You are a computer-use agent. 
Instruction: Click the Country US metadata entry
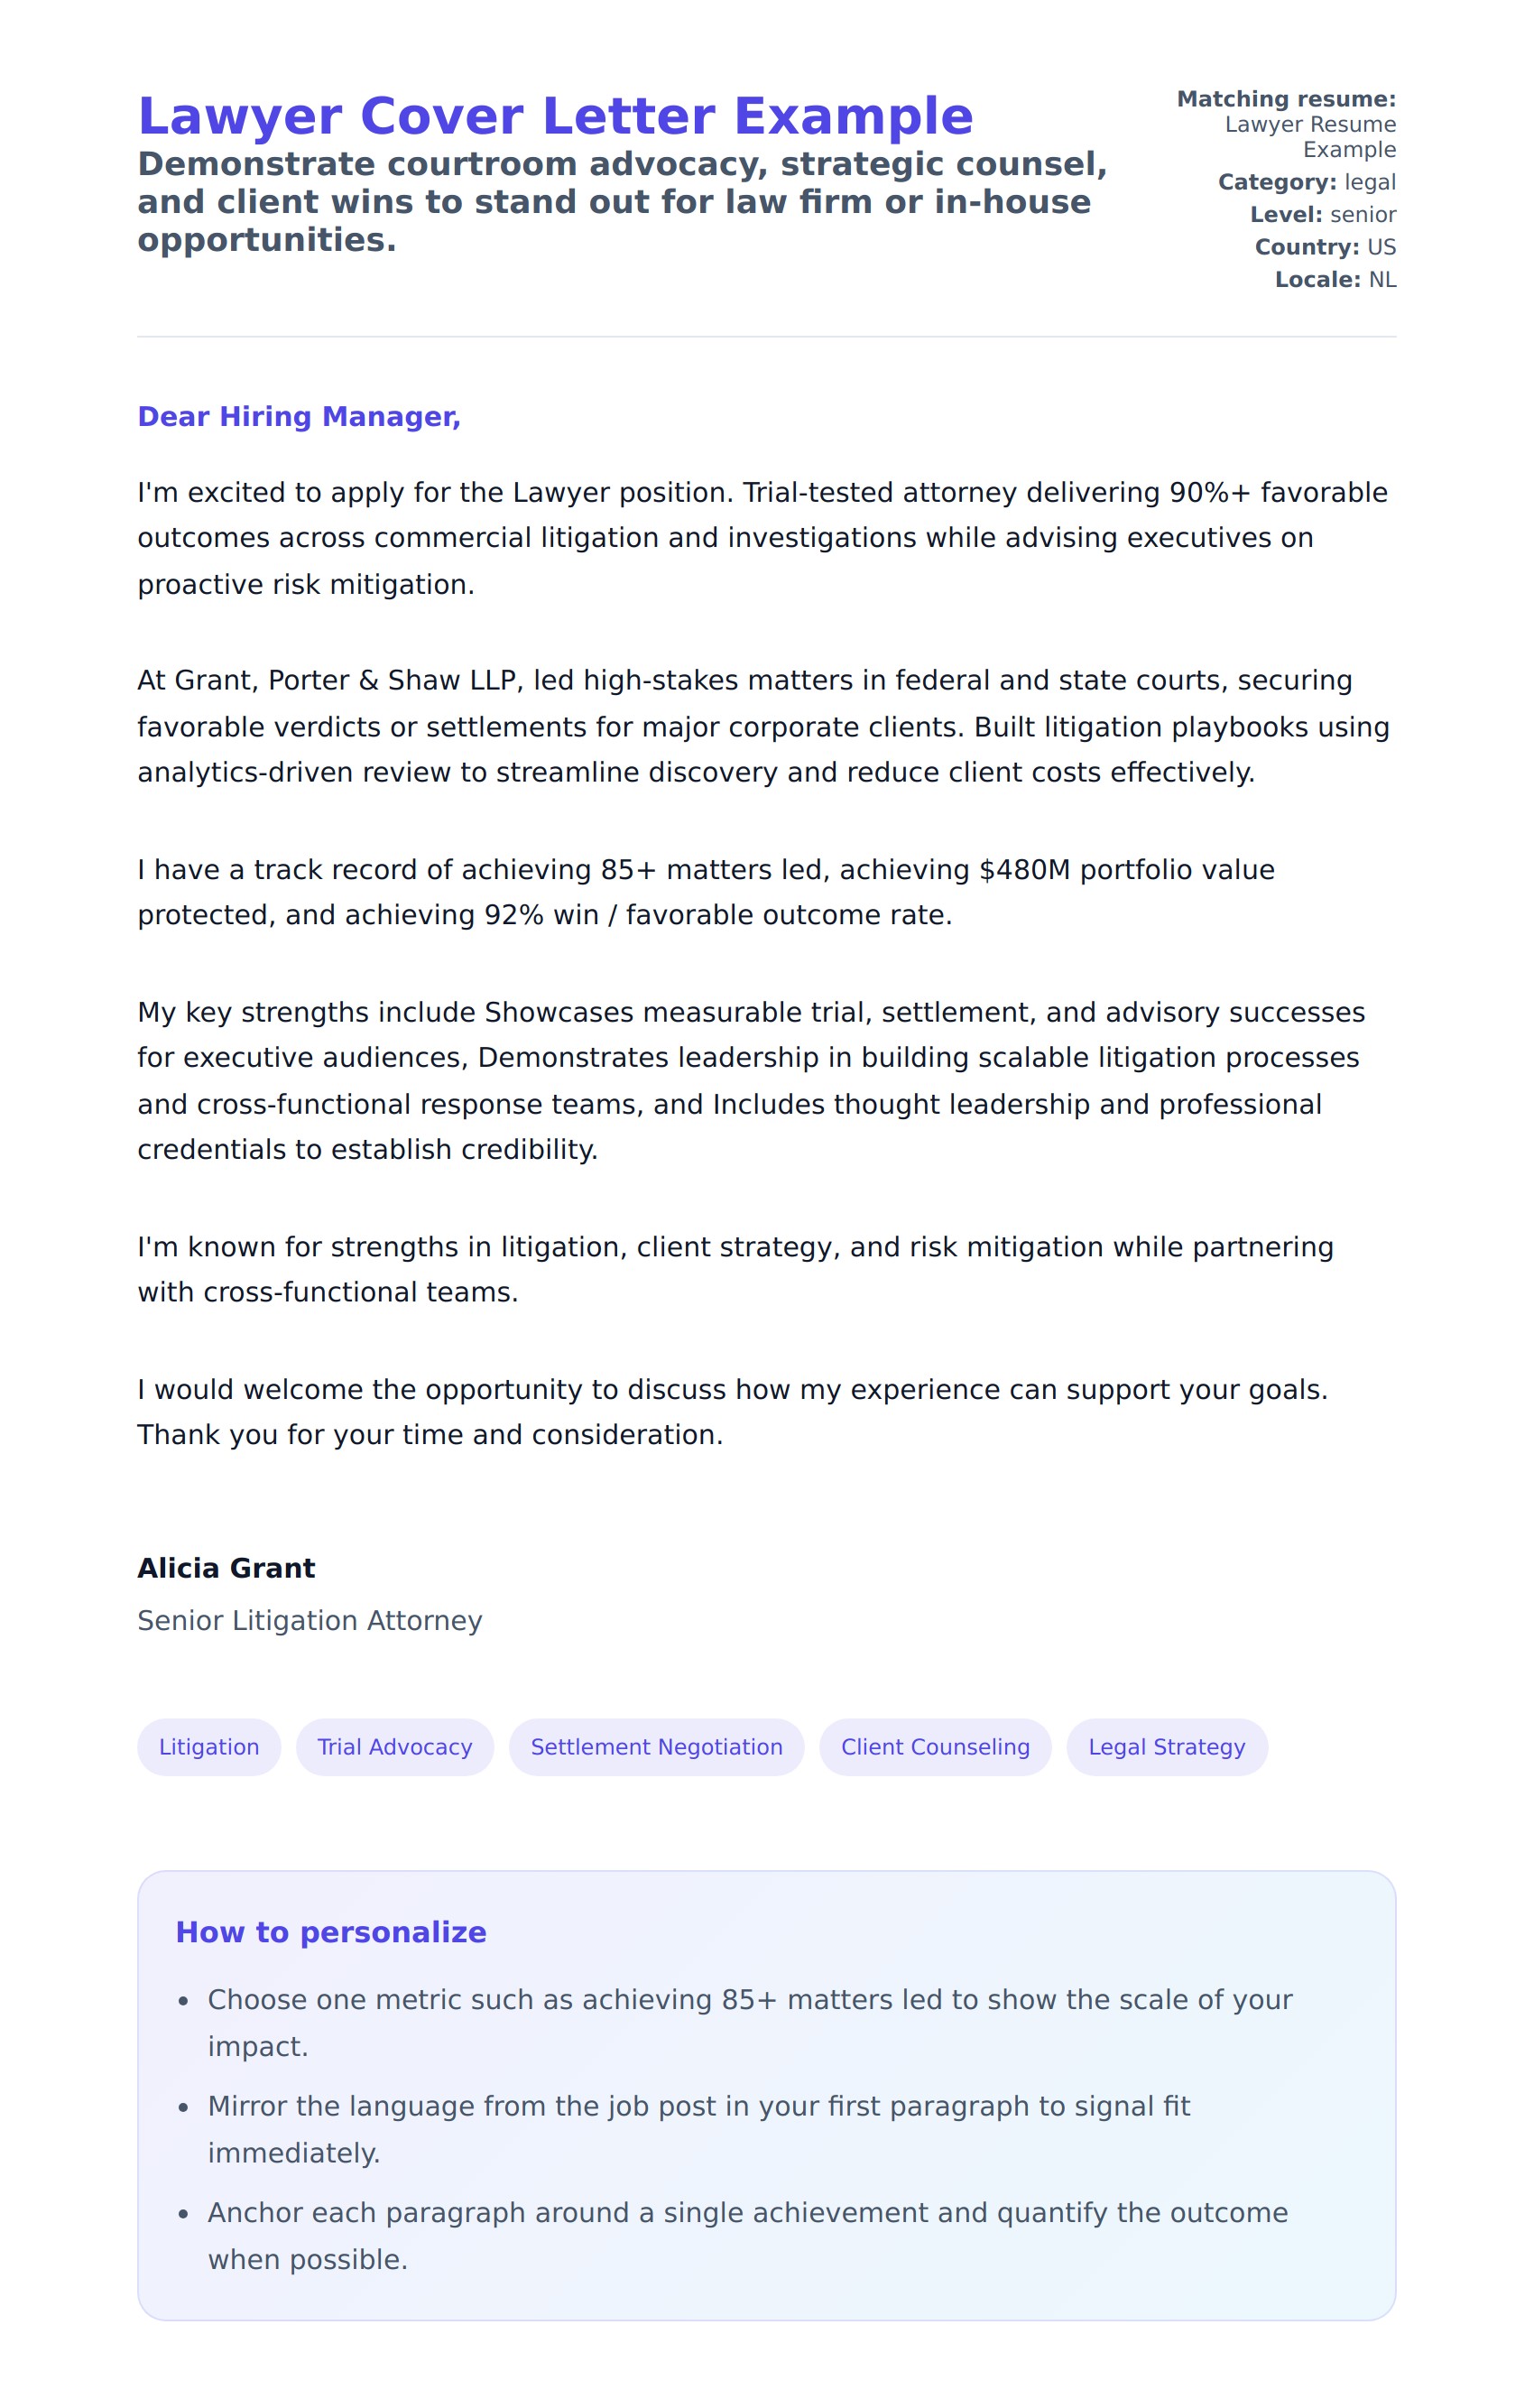point(1325,247)
